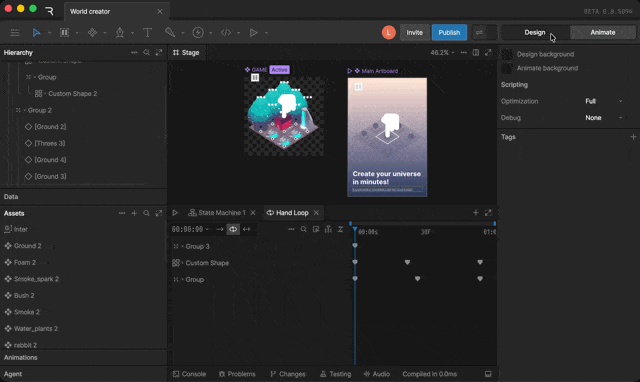
Task: Open the Pen tool options arrow
Action: [x=132, y=33]
